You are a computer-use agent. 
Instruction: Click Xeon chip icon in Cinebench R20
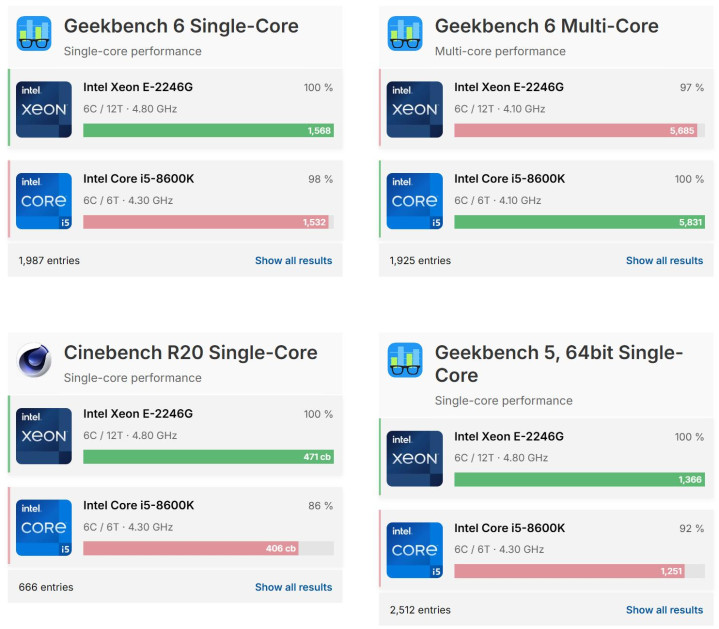tap(44, 436)
